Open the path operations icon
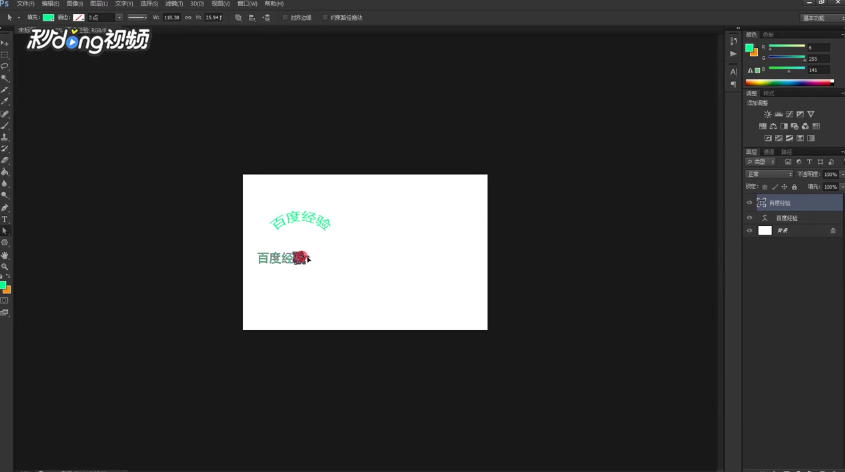 coord(238,18)
